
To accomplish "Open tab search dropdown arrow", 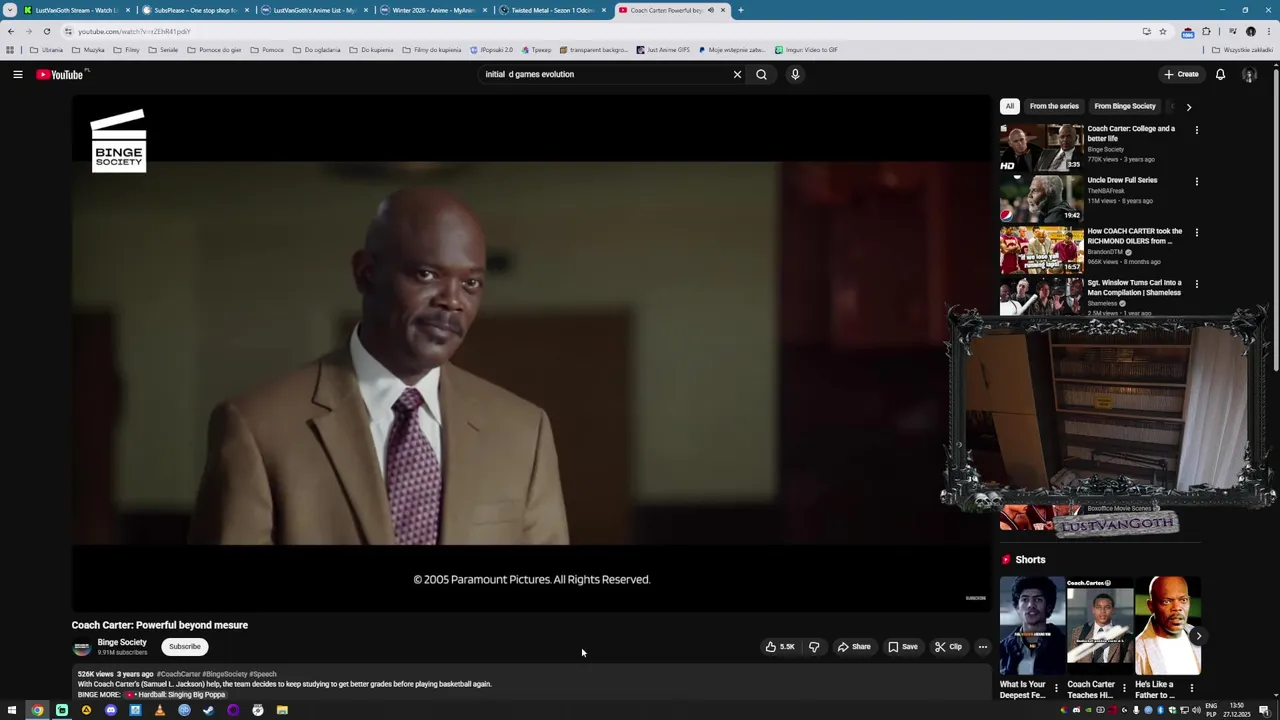I will [10, 10].
